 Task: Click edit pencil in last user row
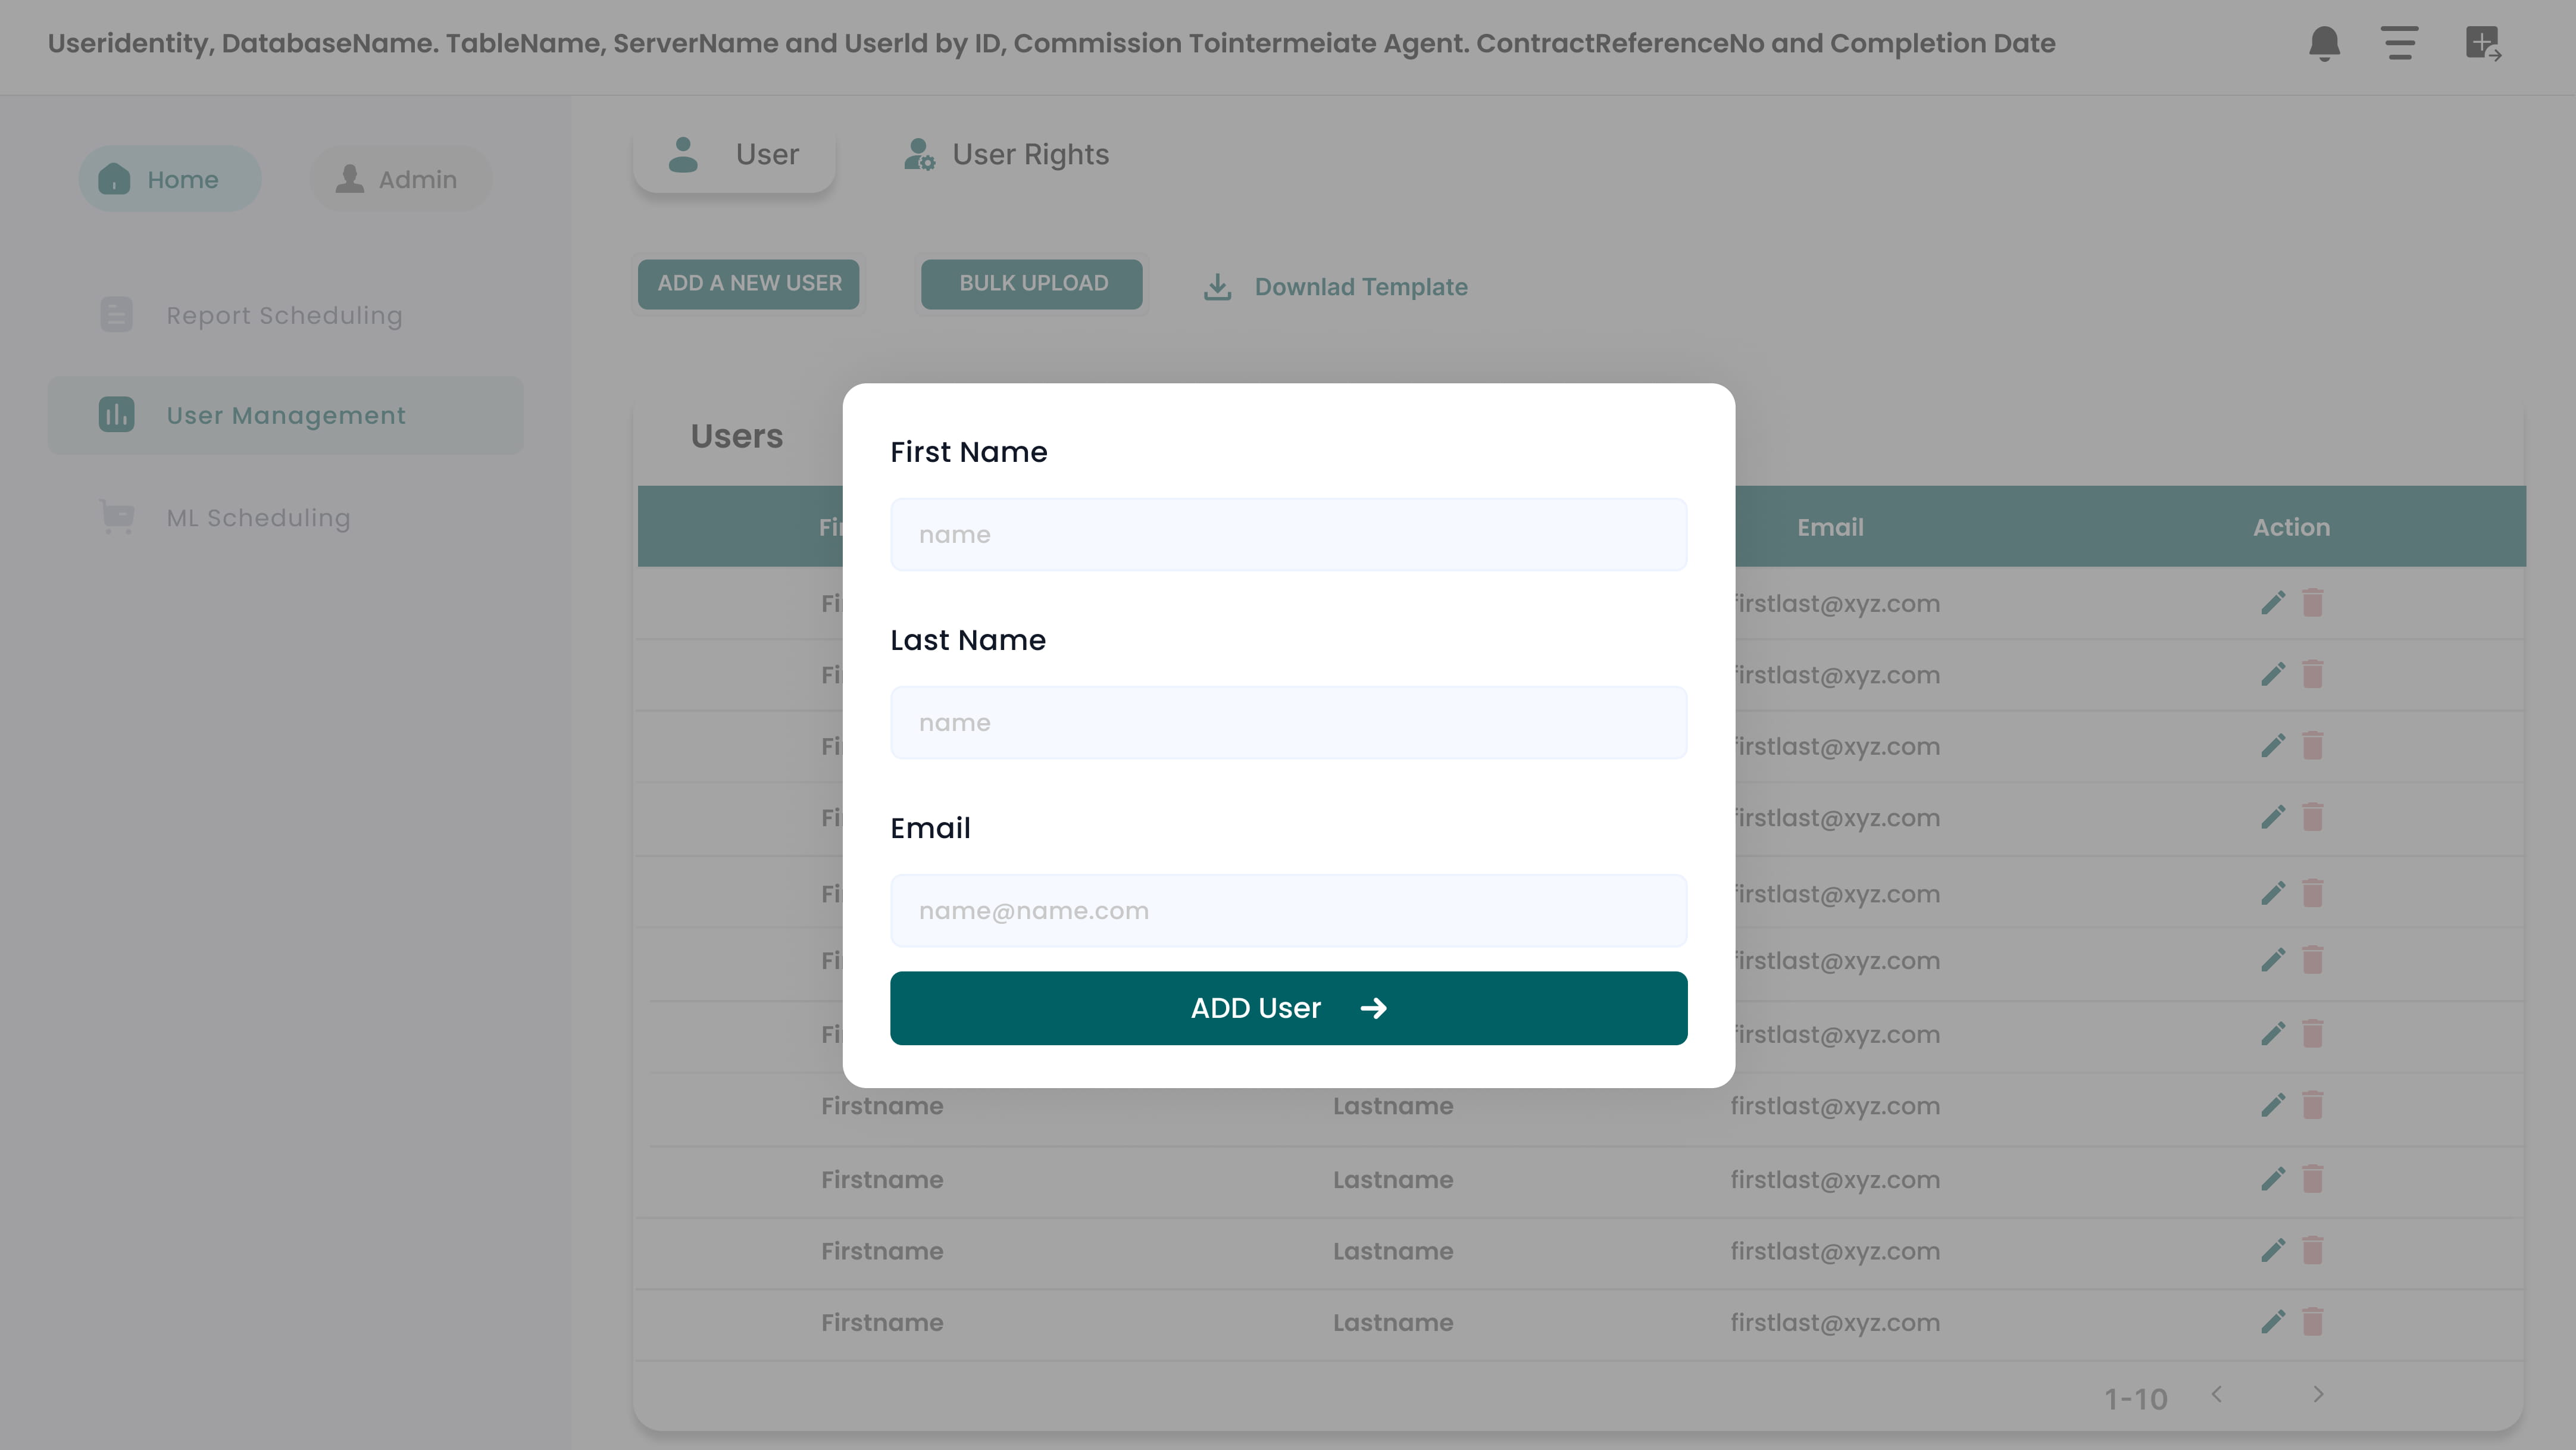(2272, 1322)
